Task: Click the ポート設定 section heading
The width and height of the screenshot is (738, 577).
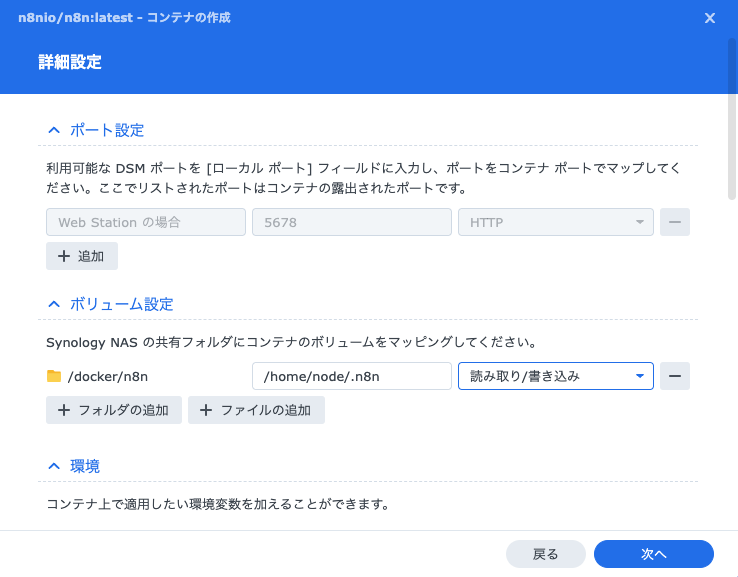Action: 107,130
